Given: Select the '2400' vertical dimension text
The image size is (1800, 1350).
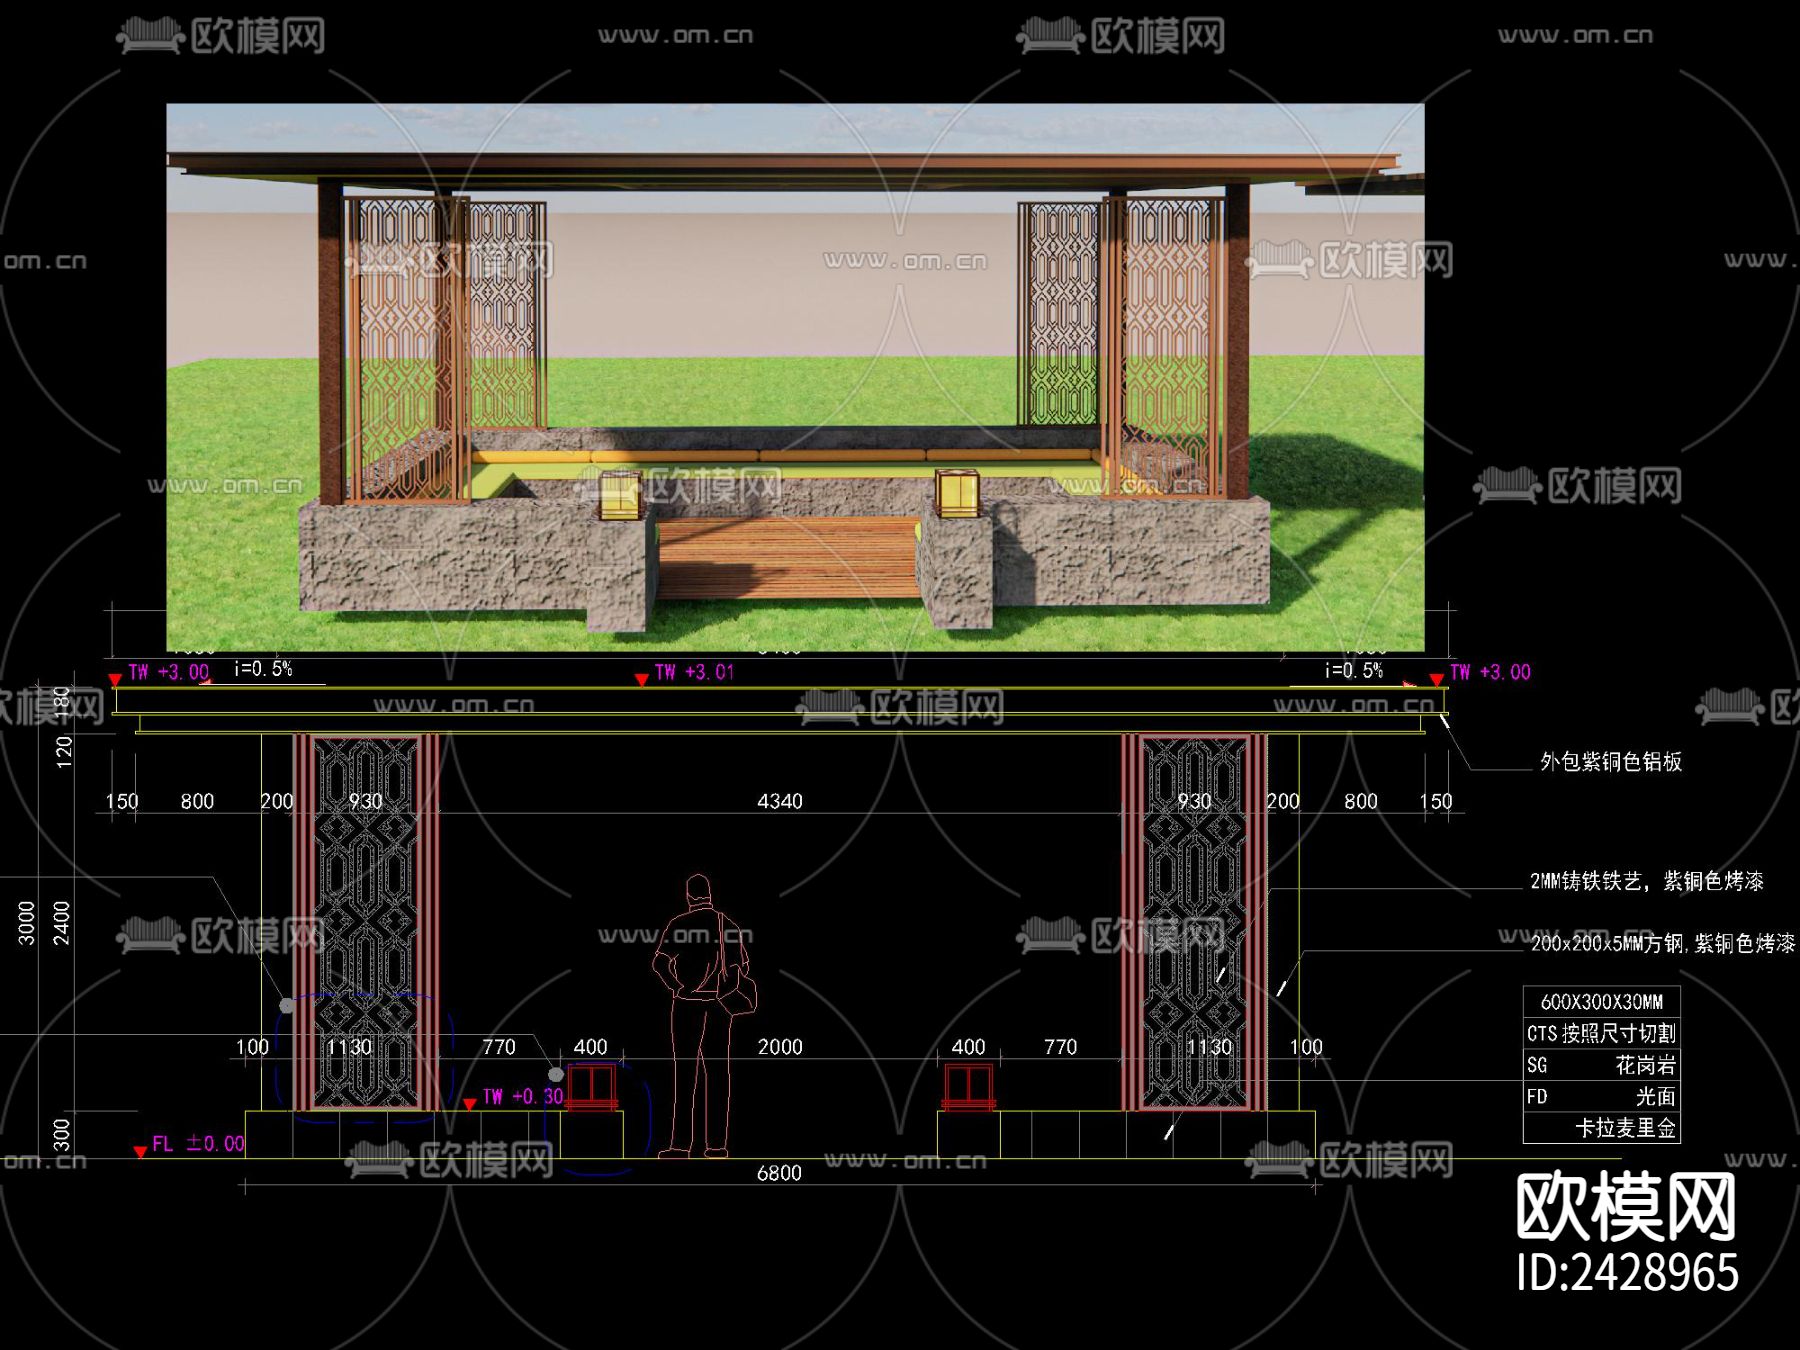Looking at the screenshot, I should coord(62,923).
